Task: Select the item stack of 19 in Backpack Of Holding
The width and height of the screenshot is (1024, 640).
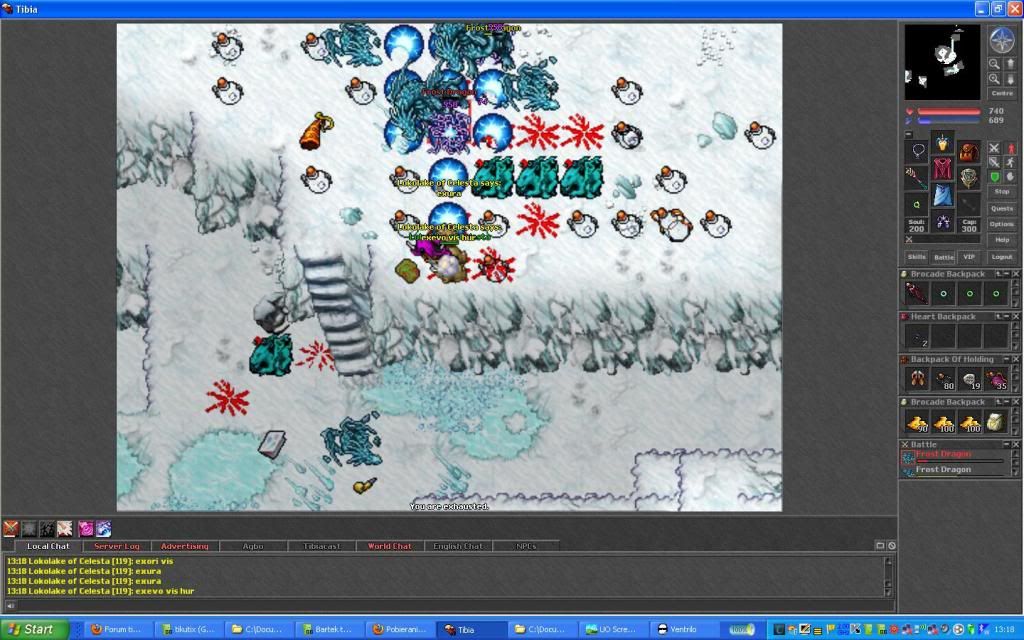Action: (x=969, y=379)
